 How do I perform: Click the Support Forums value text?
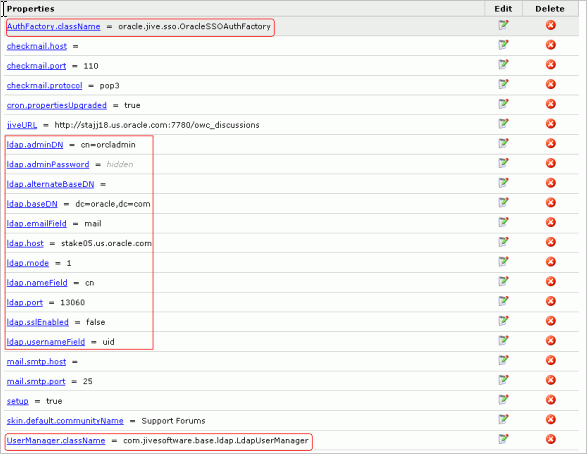coord(173,421)
